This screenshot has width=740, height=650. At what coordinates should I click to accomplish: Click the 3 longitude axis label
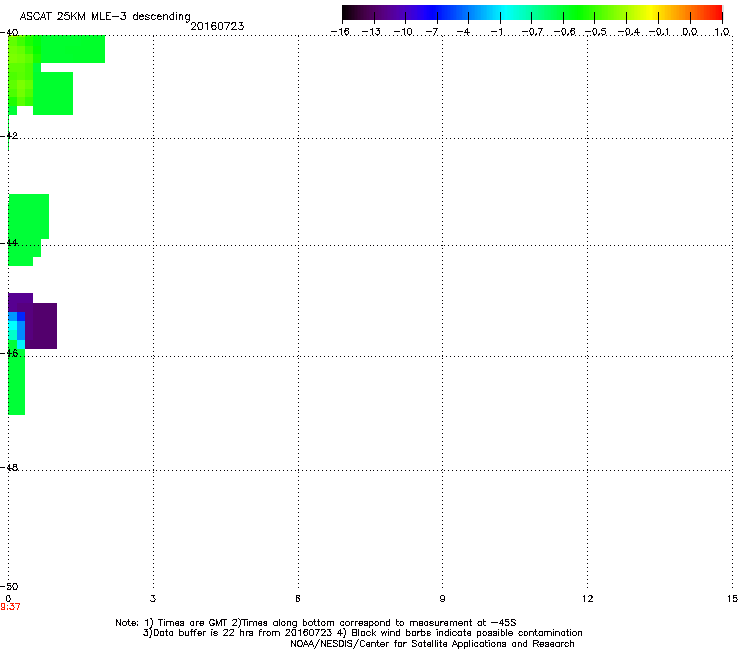click(x=153, y=599)
